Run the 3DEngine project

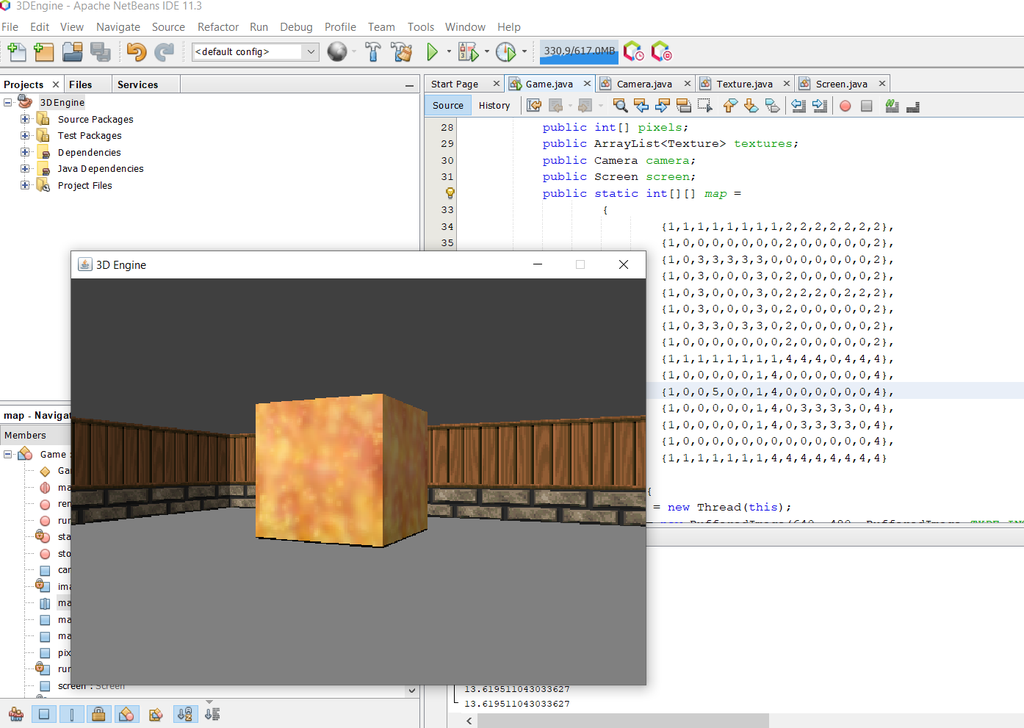pos(432,51)
